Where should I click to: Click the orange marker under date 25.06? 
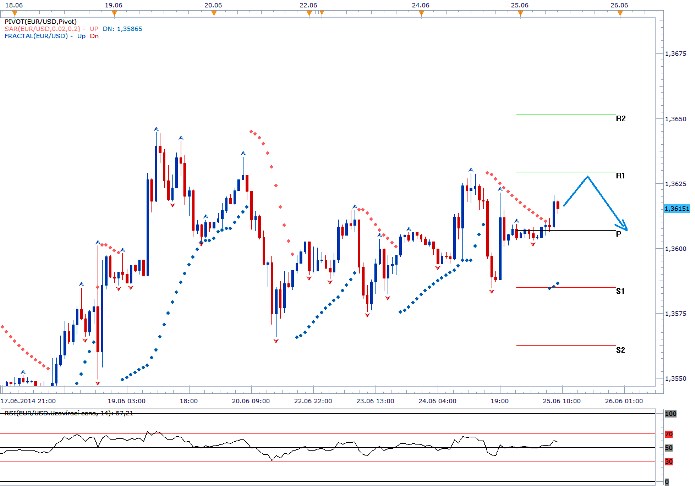(x=520, y=13)
